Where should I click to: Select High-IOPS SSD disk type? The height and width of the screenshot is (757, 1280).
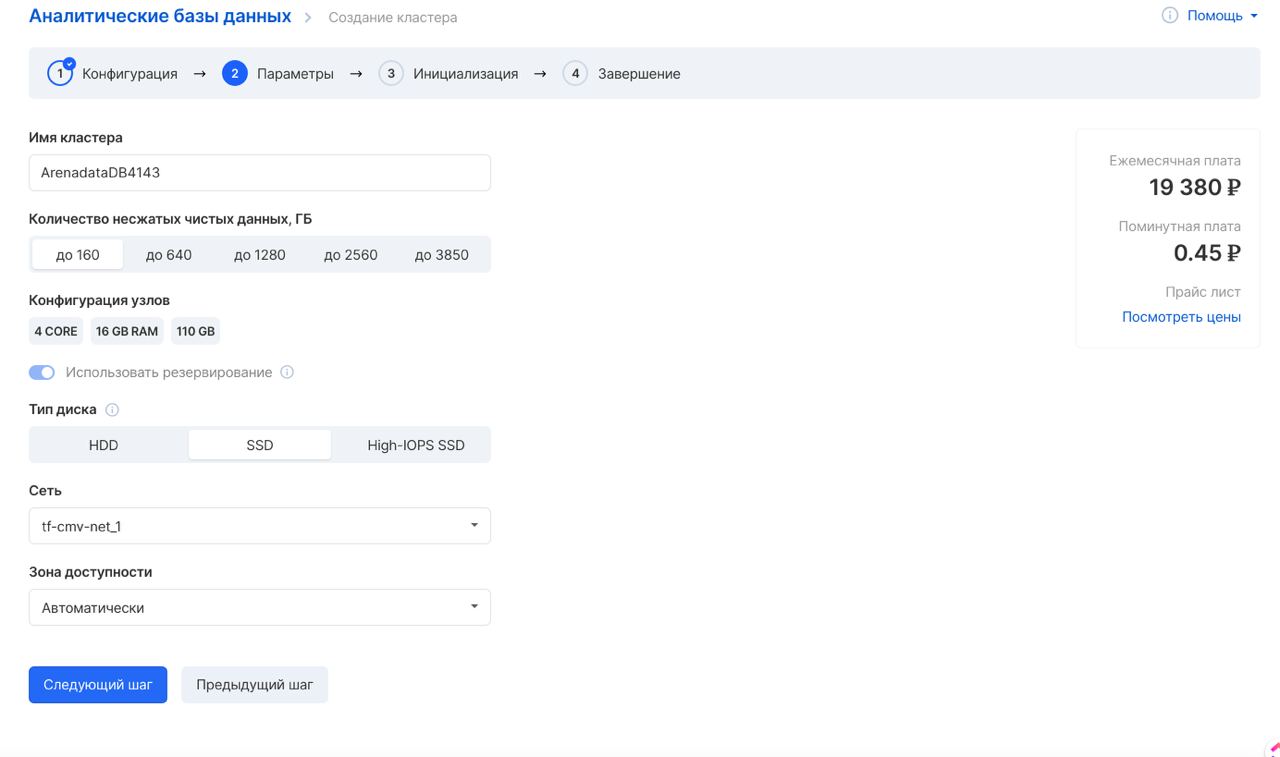(416, 445)
